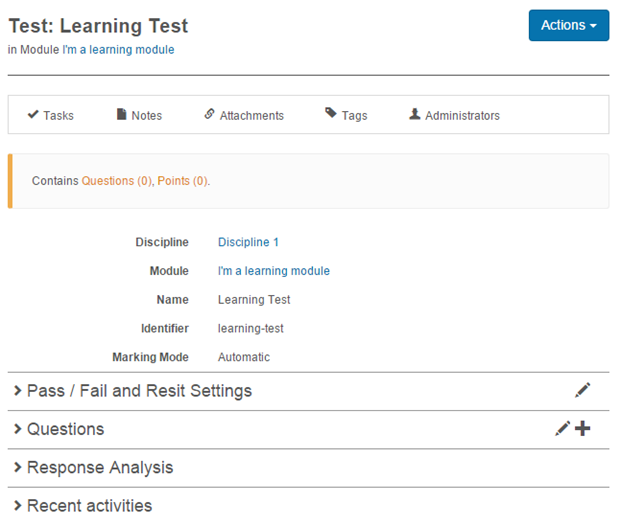Click the Questions pencil edit icon

563,429
